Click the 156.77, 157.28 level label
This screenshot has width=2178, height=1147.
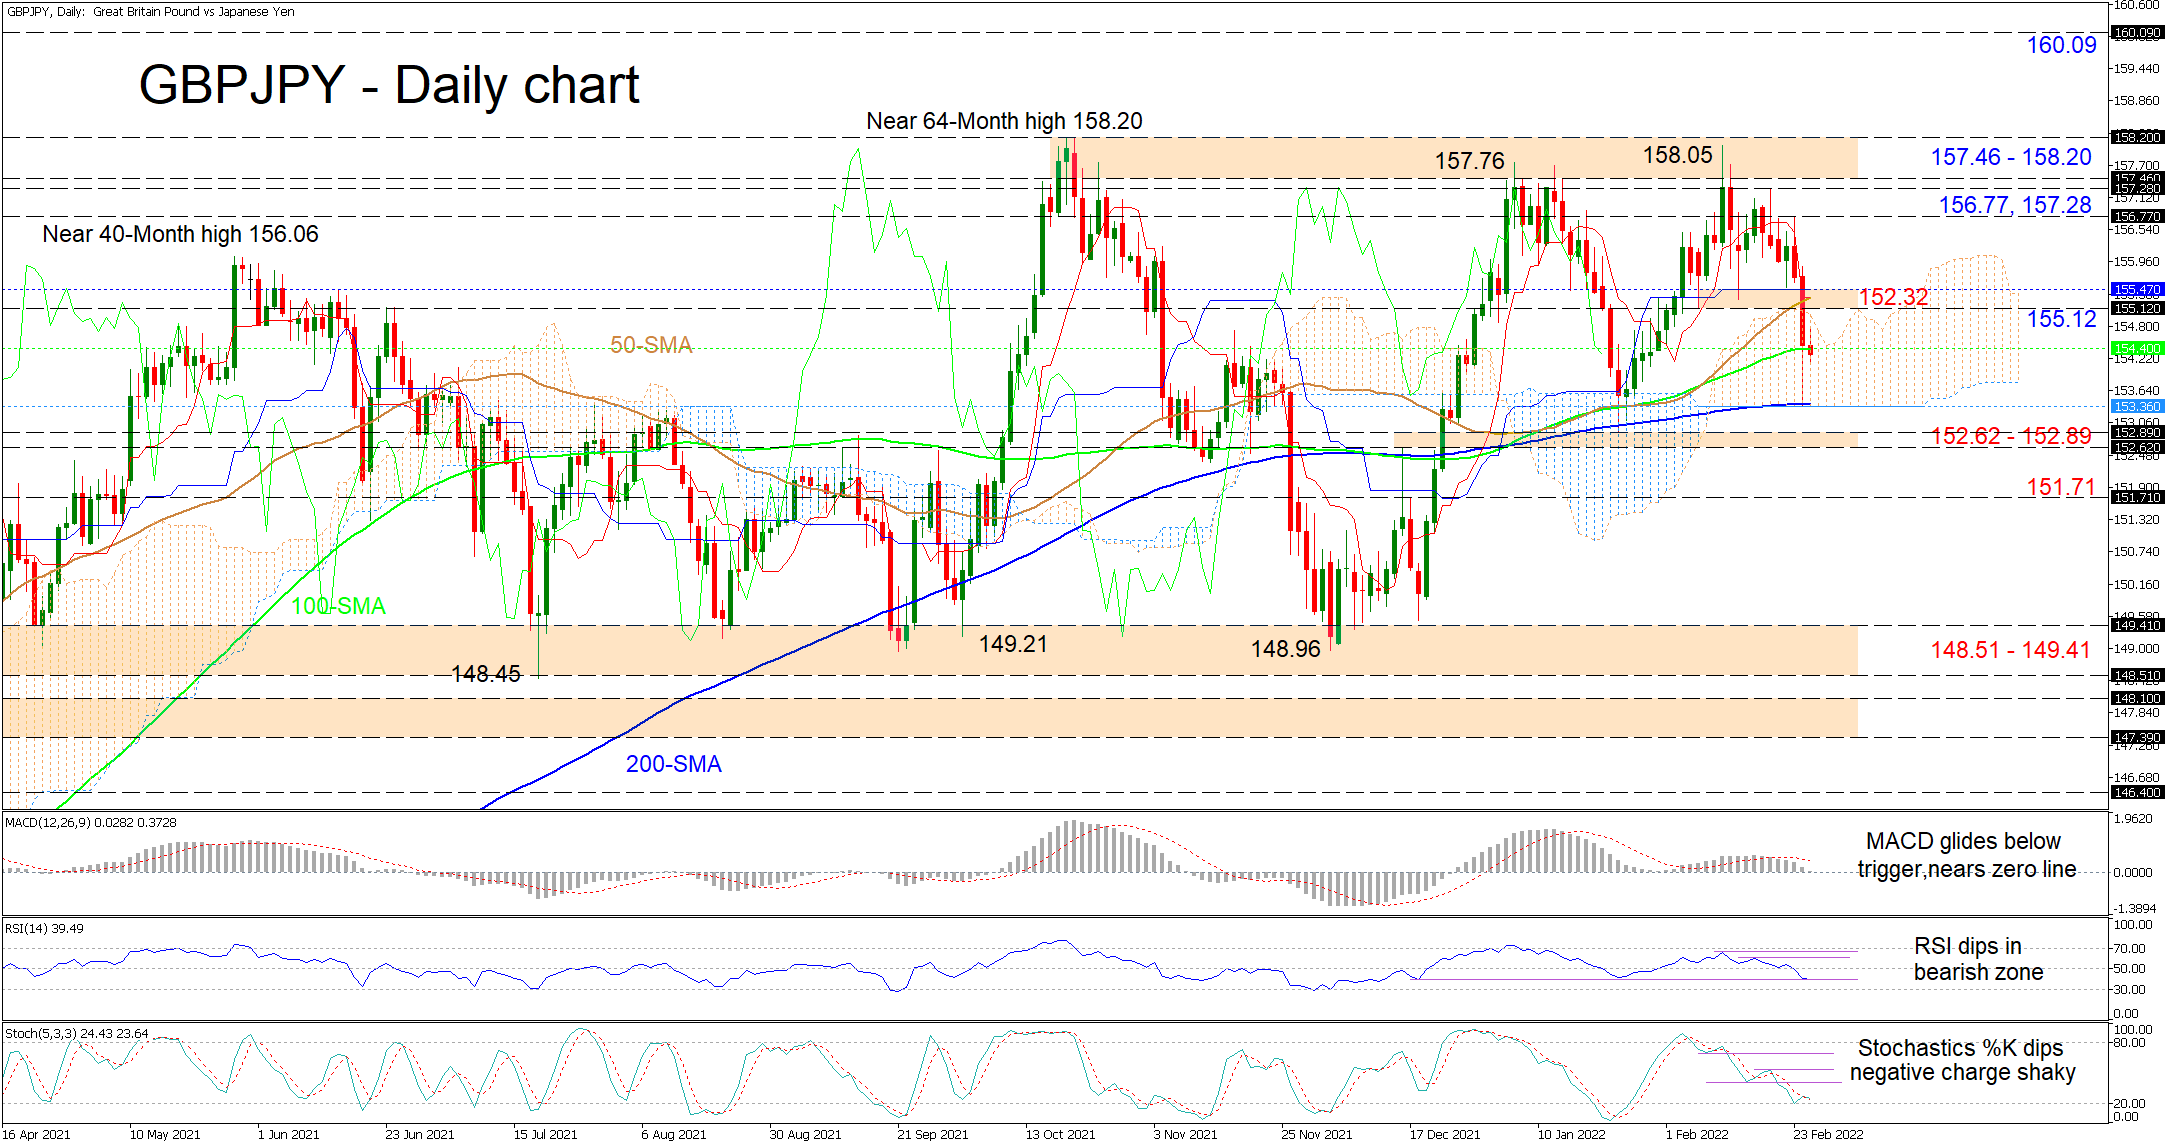point(2014,205)
